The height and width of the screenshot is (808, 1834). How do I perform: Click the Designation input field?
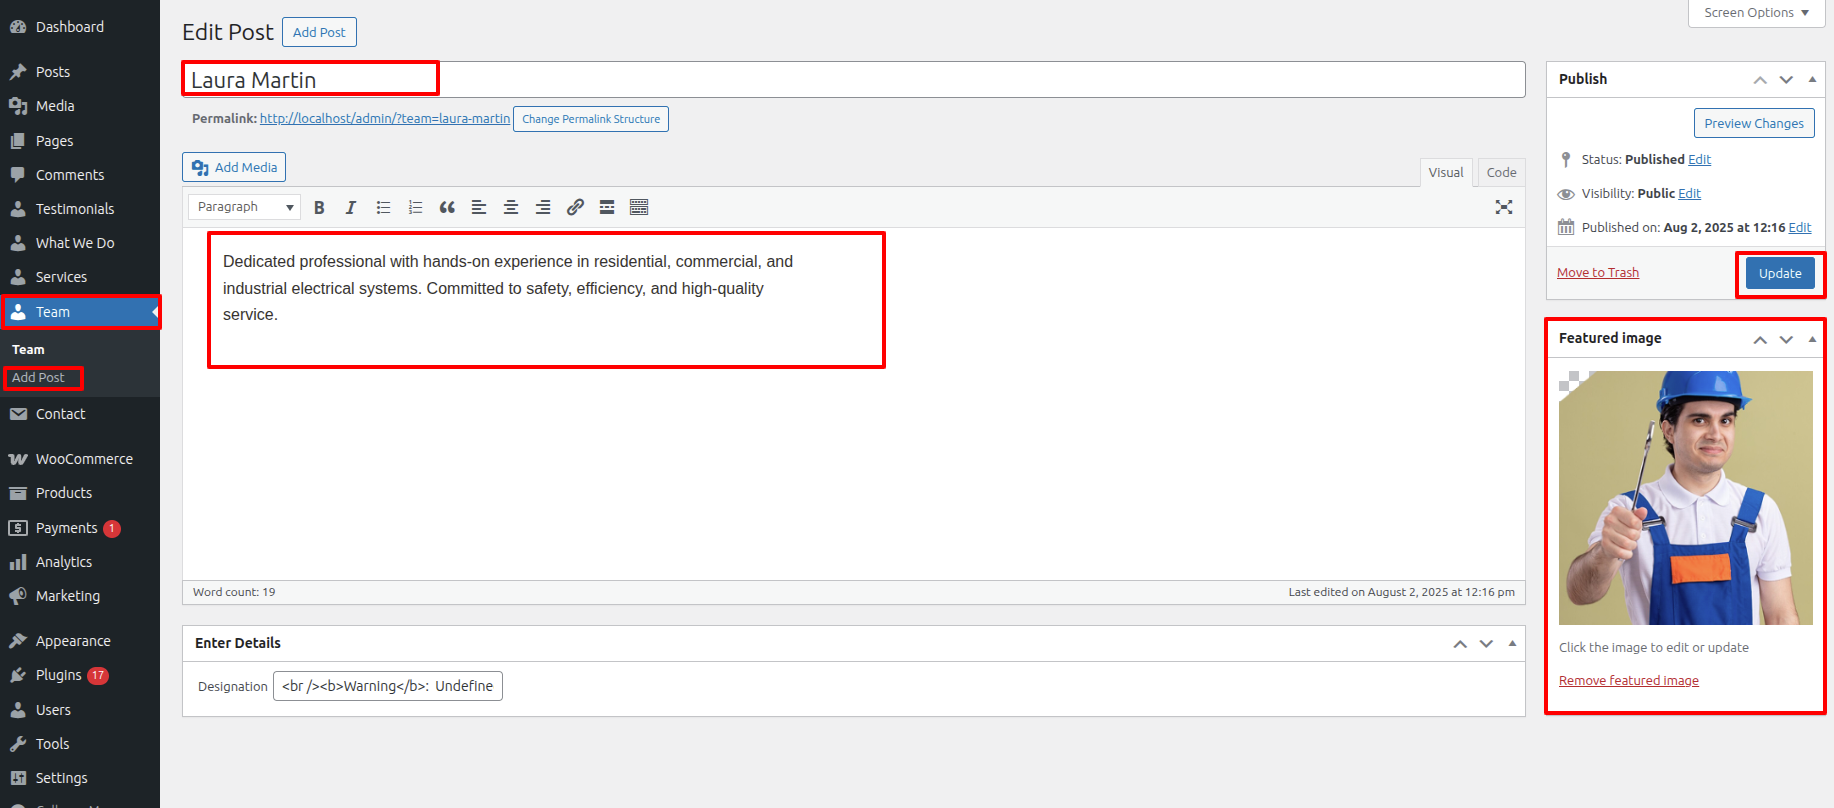[x=388, y=686]
